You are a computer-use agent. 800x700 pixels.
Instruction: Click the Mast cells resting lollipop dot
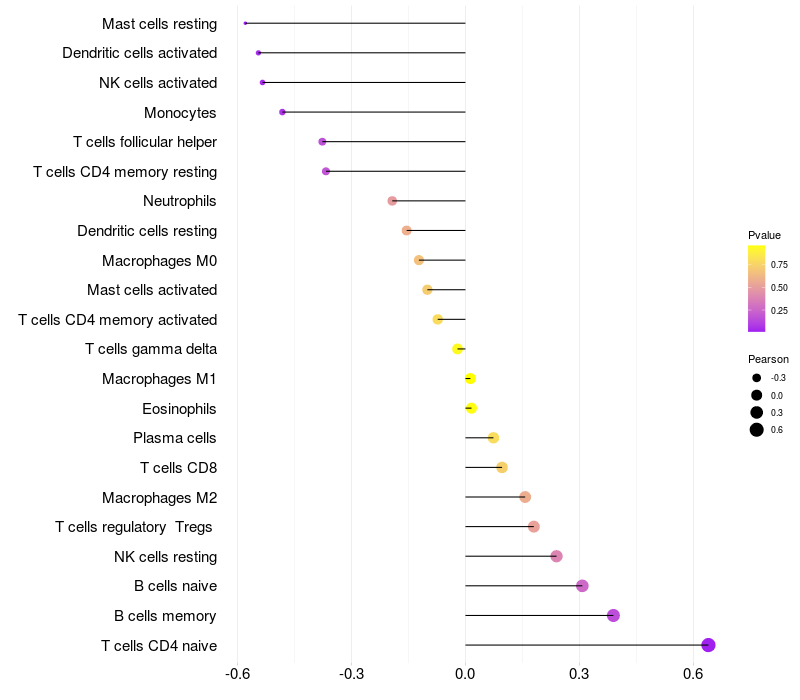coord(245,23)
